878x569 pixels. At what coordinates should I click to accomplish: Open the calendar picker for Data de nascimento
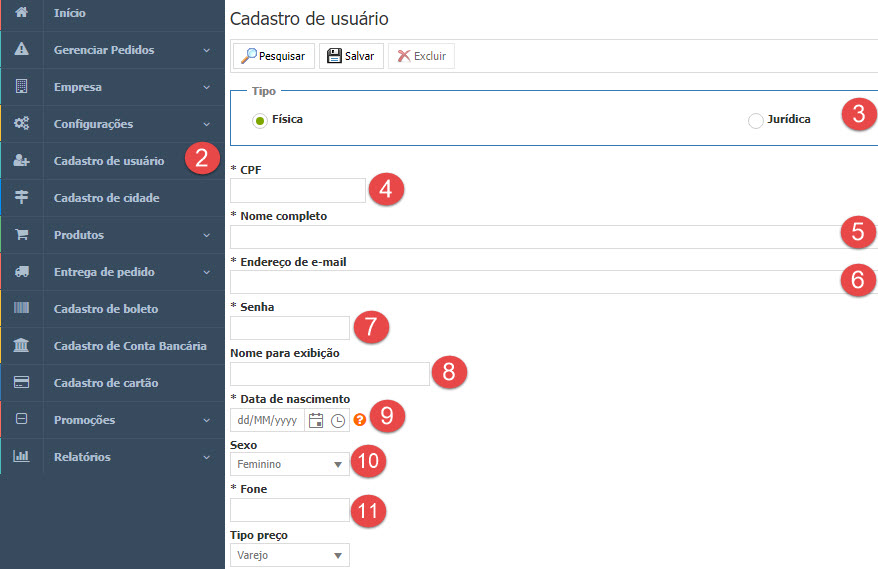click(316, 420)
